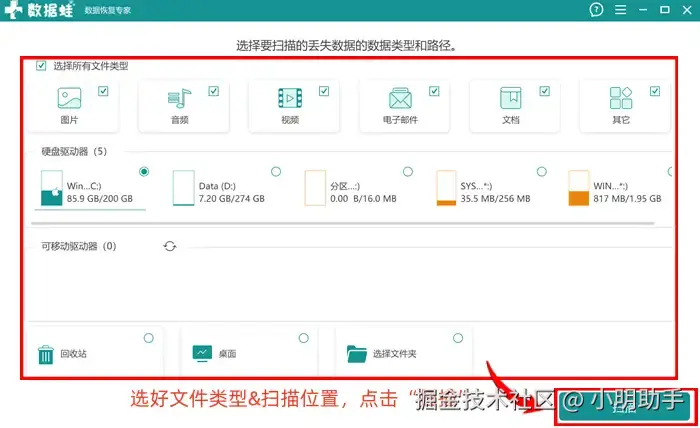Click the 0.00 B/16.0 MB size text
The width and height of the screenshot is (700, 428).
coord(363,199)
